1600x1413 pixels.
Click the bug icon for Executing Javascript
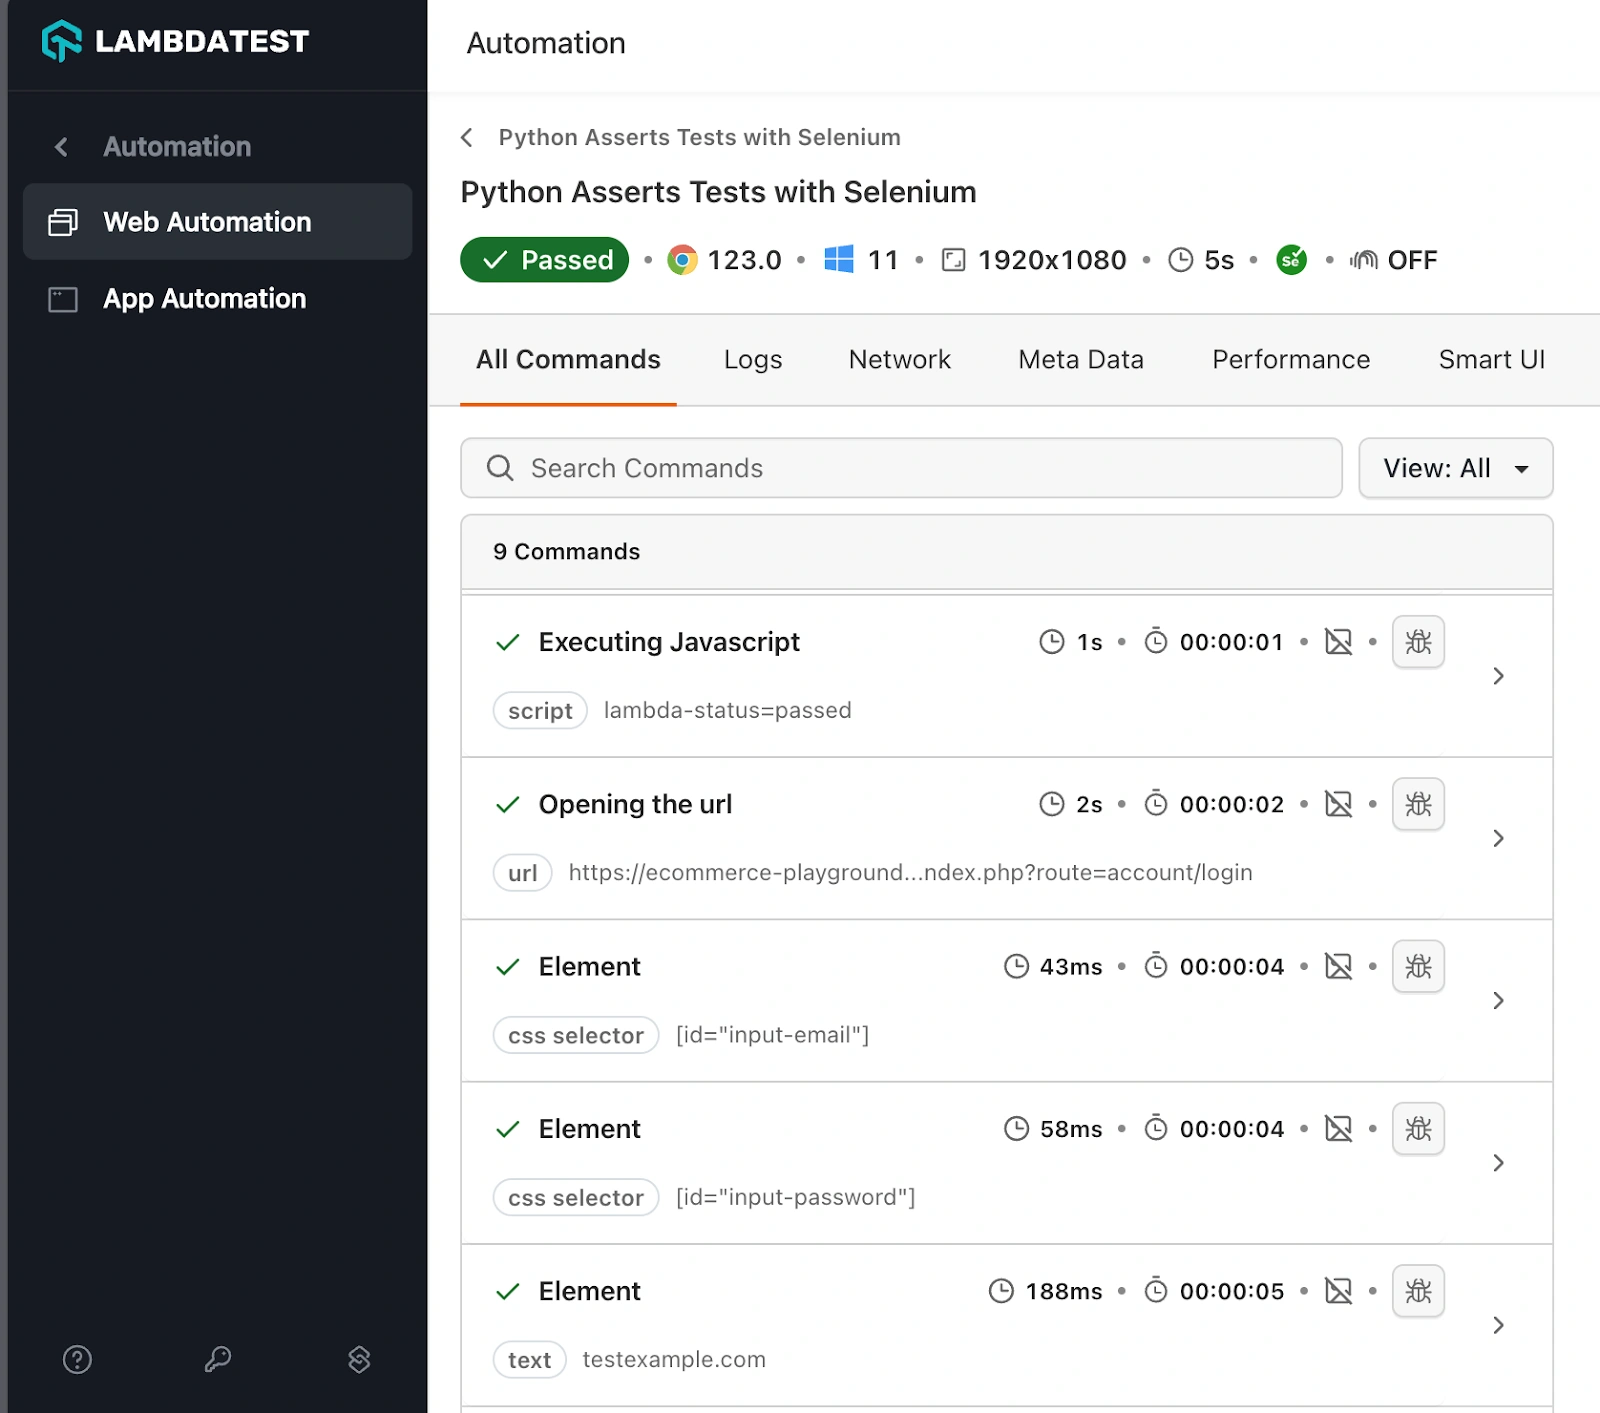1418,642
